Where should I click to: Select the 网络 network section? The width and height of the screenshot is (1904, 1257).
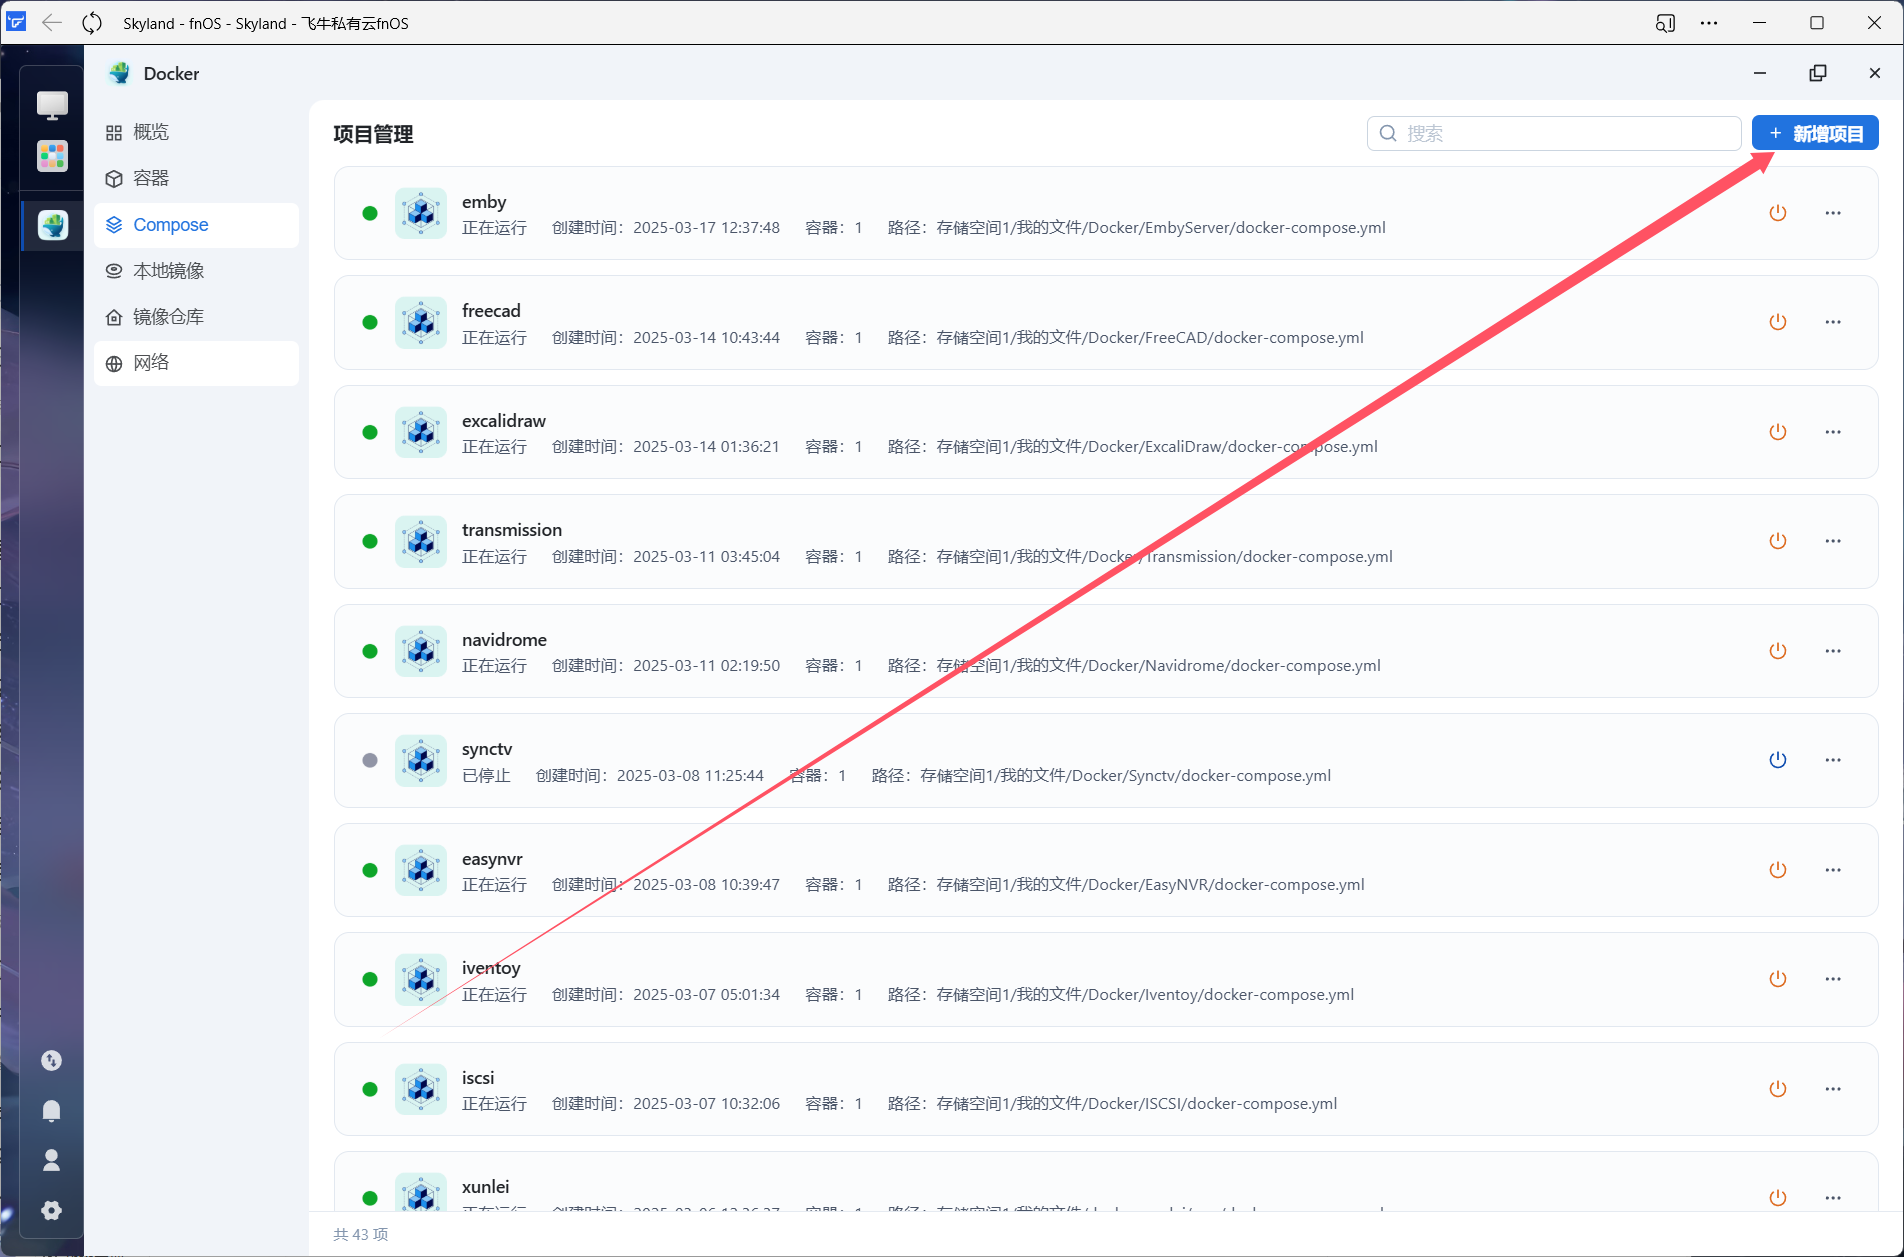(x=151, y=363)
